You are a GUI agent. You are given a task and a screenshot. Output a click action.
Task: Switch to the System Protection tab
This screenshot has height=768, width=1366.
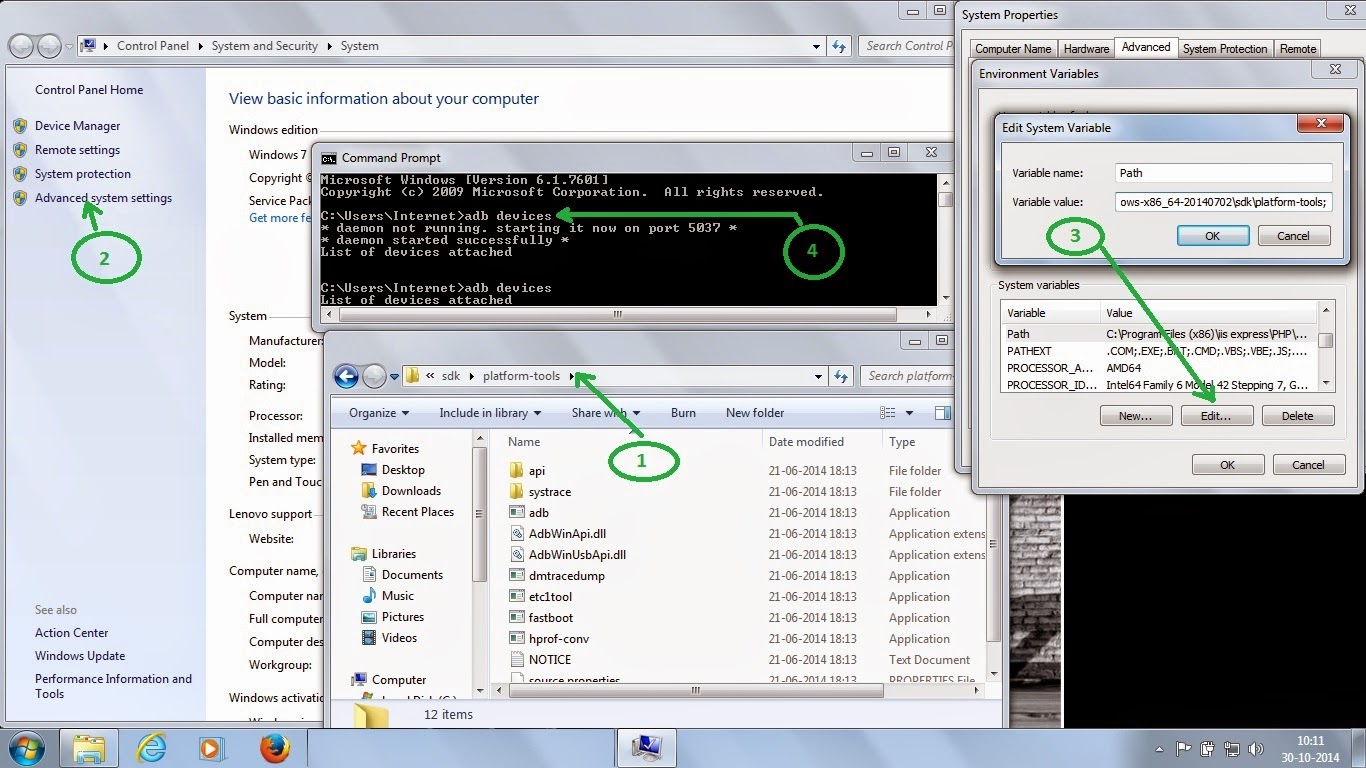coord(1228,47)
